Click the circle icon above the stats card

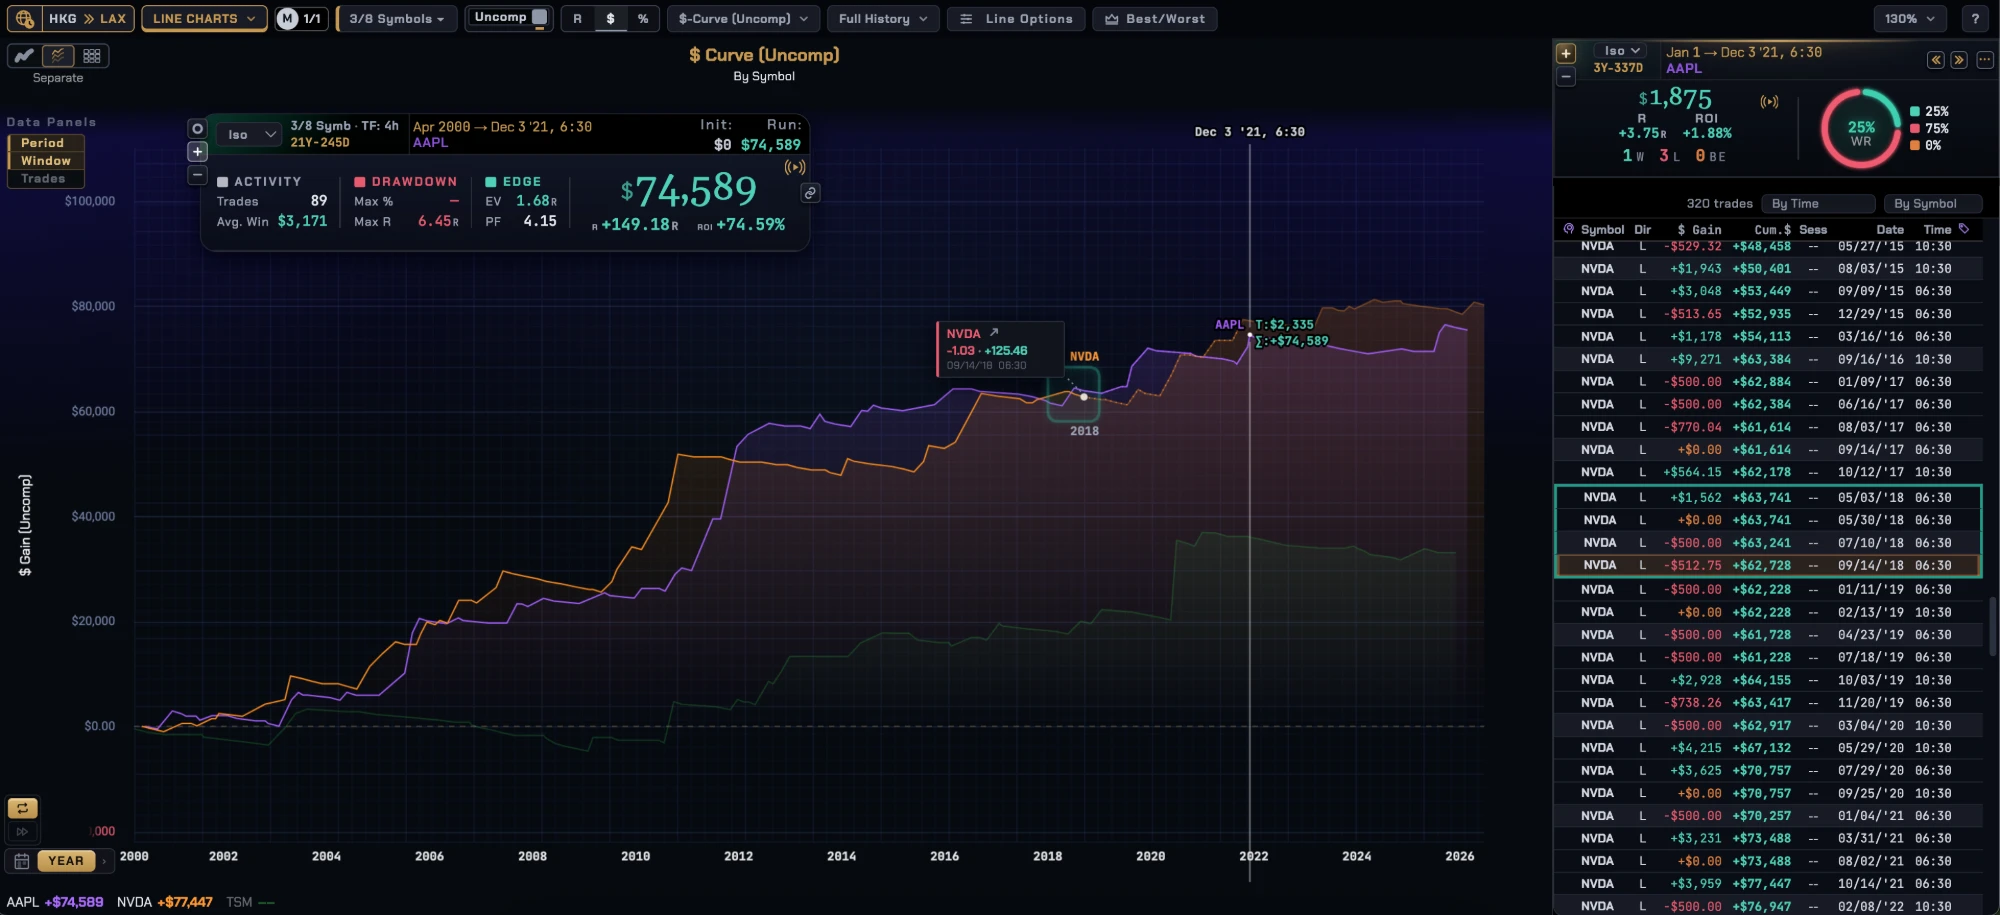click(x=197, y=129)
